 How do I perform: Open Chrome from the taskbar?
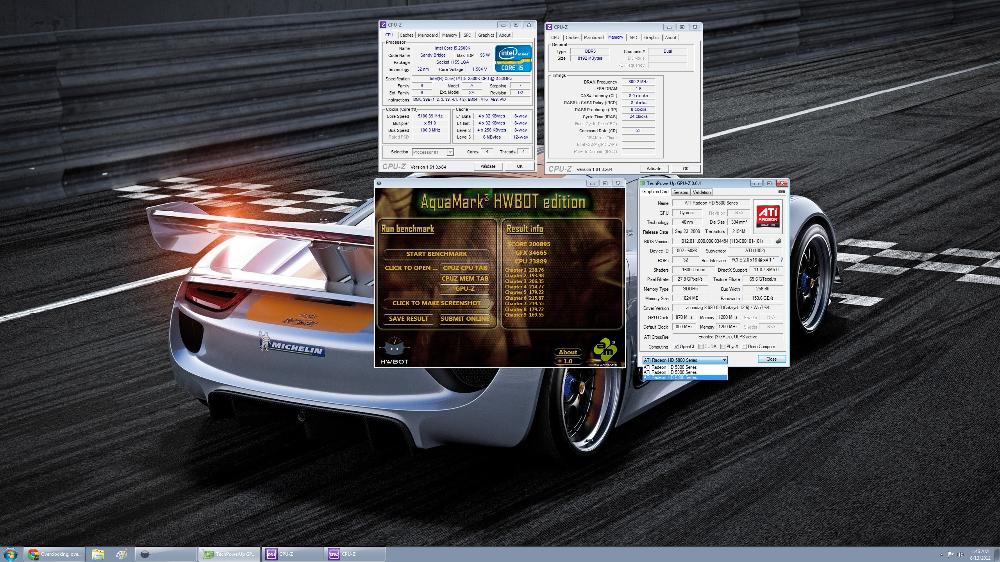tap(54, 554)
